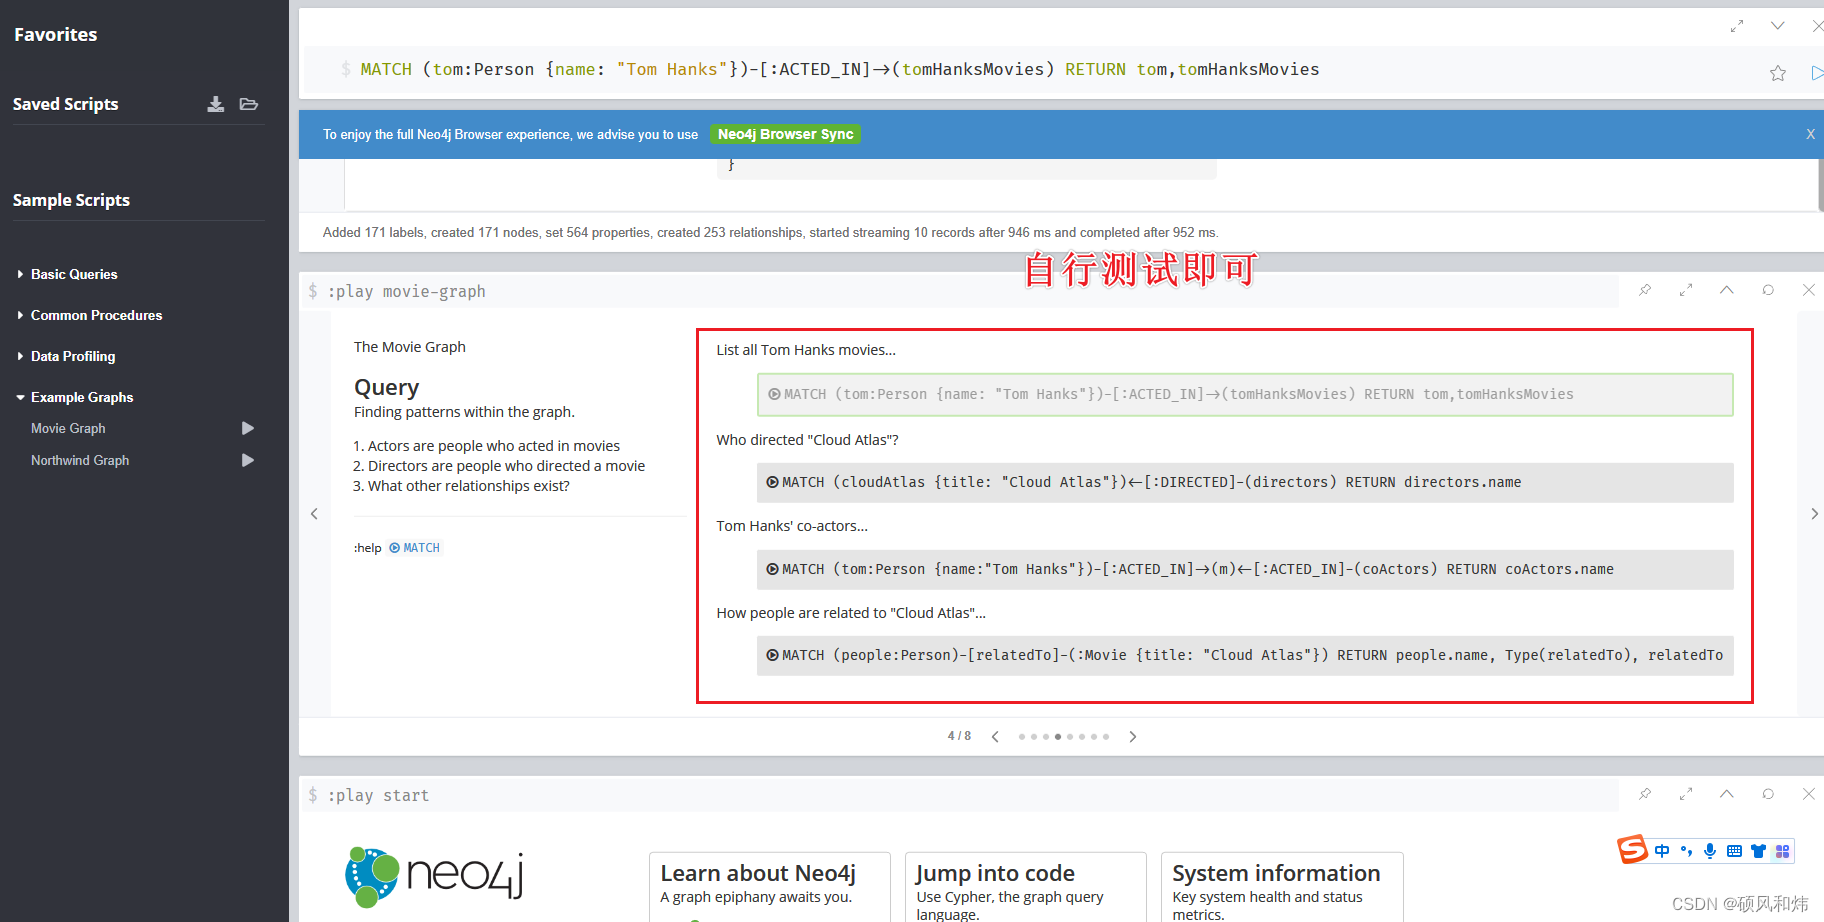The image size is (1824, 922).
Task: Select Northwind Graph in Example Graphs
Action: pos(80,460)
